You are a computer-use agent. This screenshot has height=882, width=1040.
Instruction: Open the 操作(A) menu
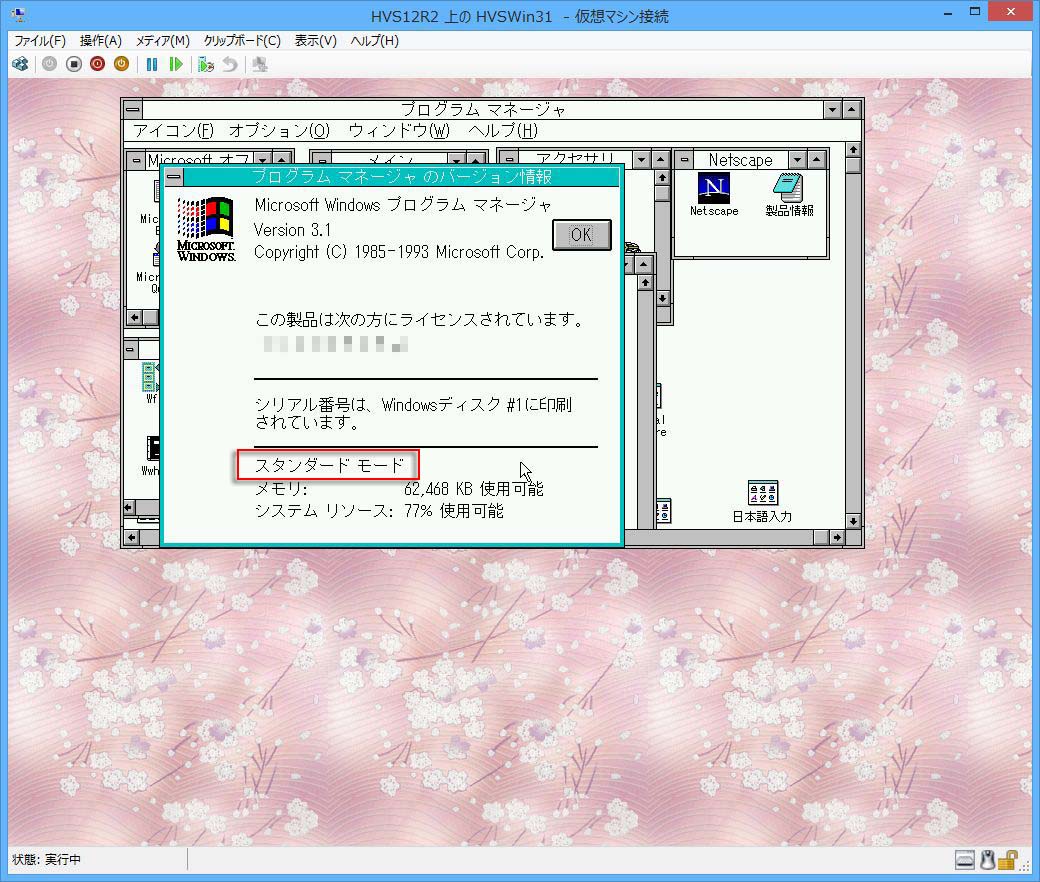pyautogui.click(x=101, y=41)
